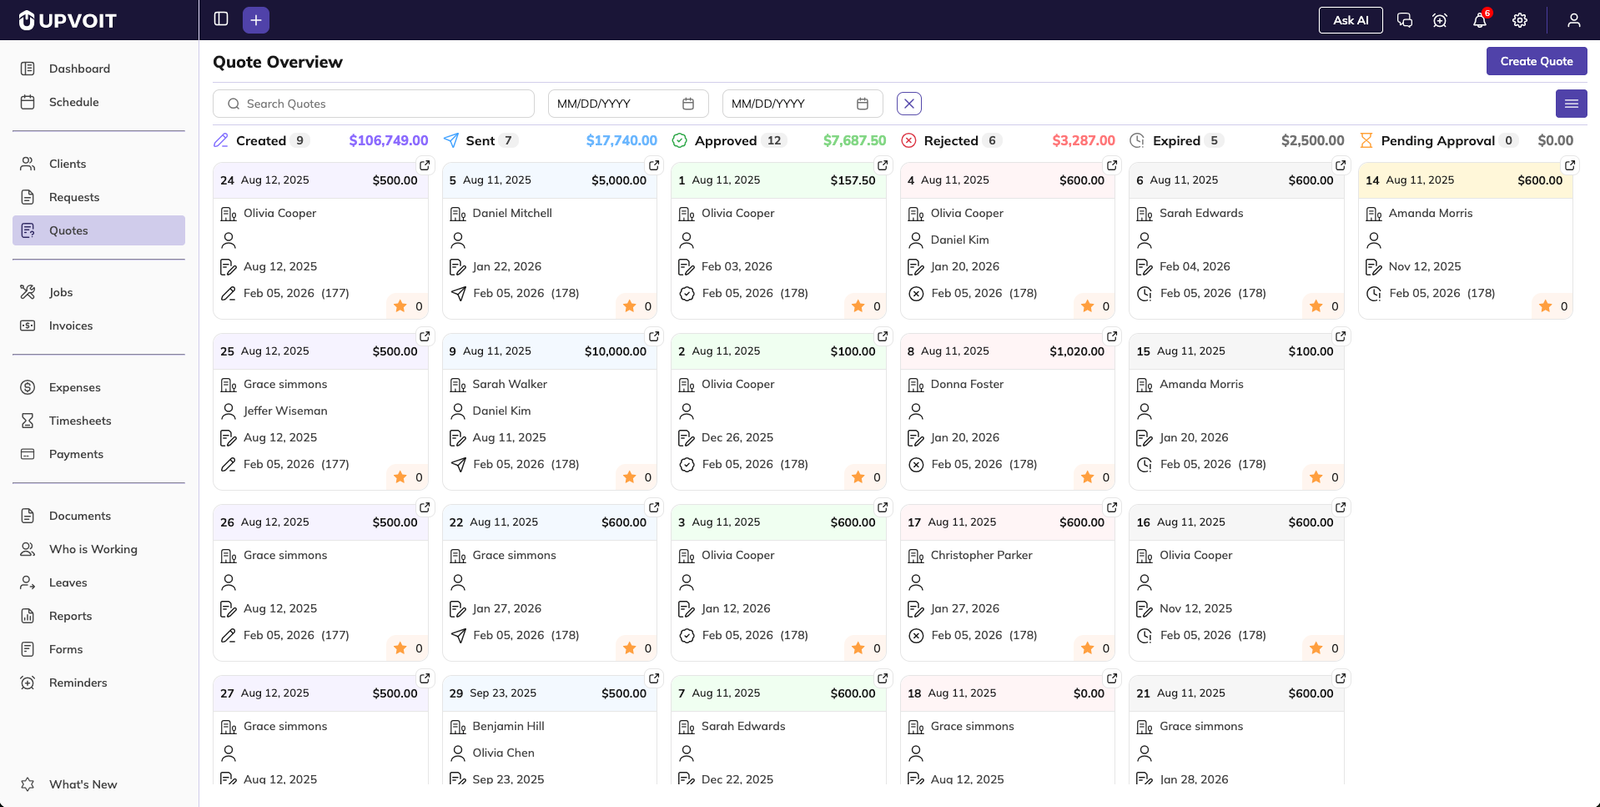Open Documents in sidebar
The height and width of the screenshot is (807, 1600).
(x=99, y=516)
